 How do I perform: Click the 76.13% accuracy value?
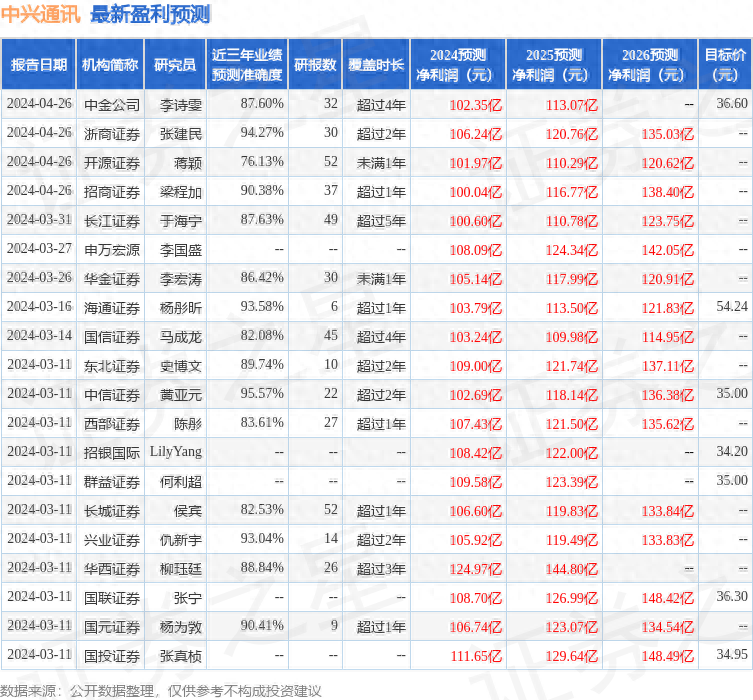pyautogui.click(x=262, y=162)
